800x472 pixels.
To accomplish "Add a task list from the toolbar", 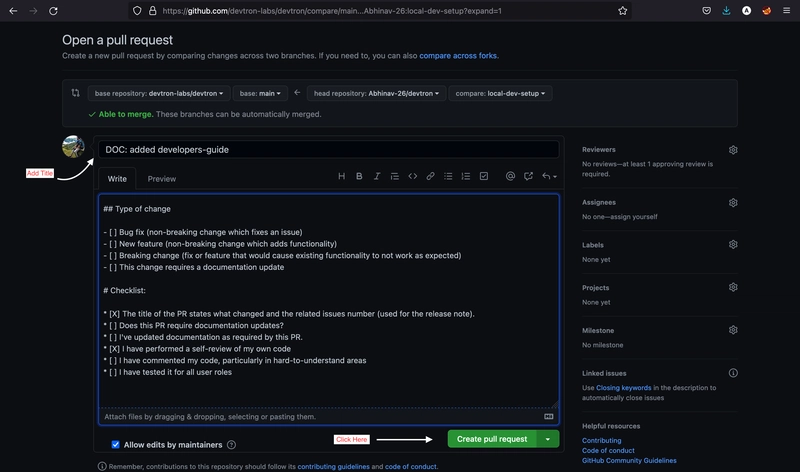I will click(x=484, y=176).
